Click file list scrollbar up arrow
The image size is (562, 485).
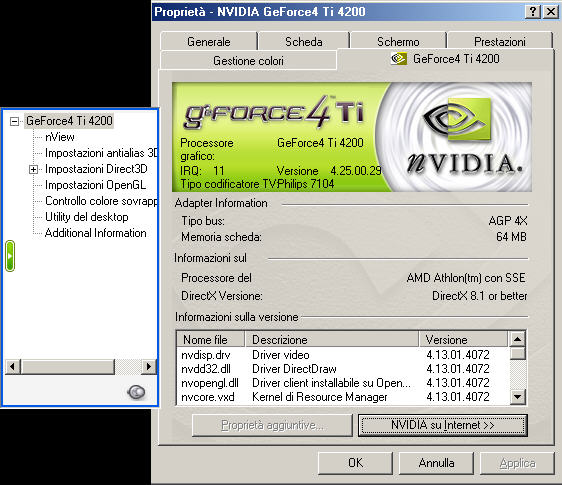click(517, 339)
